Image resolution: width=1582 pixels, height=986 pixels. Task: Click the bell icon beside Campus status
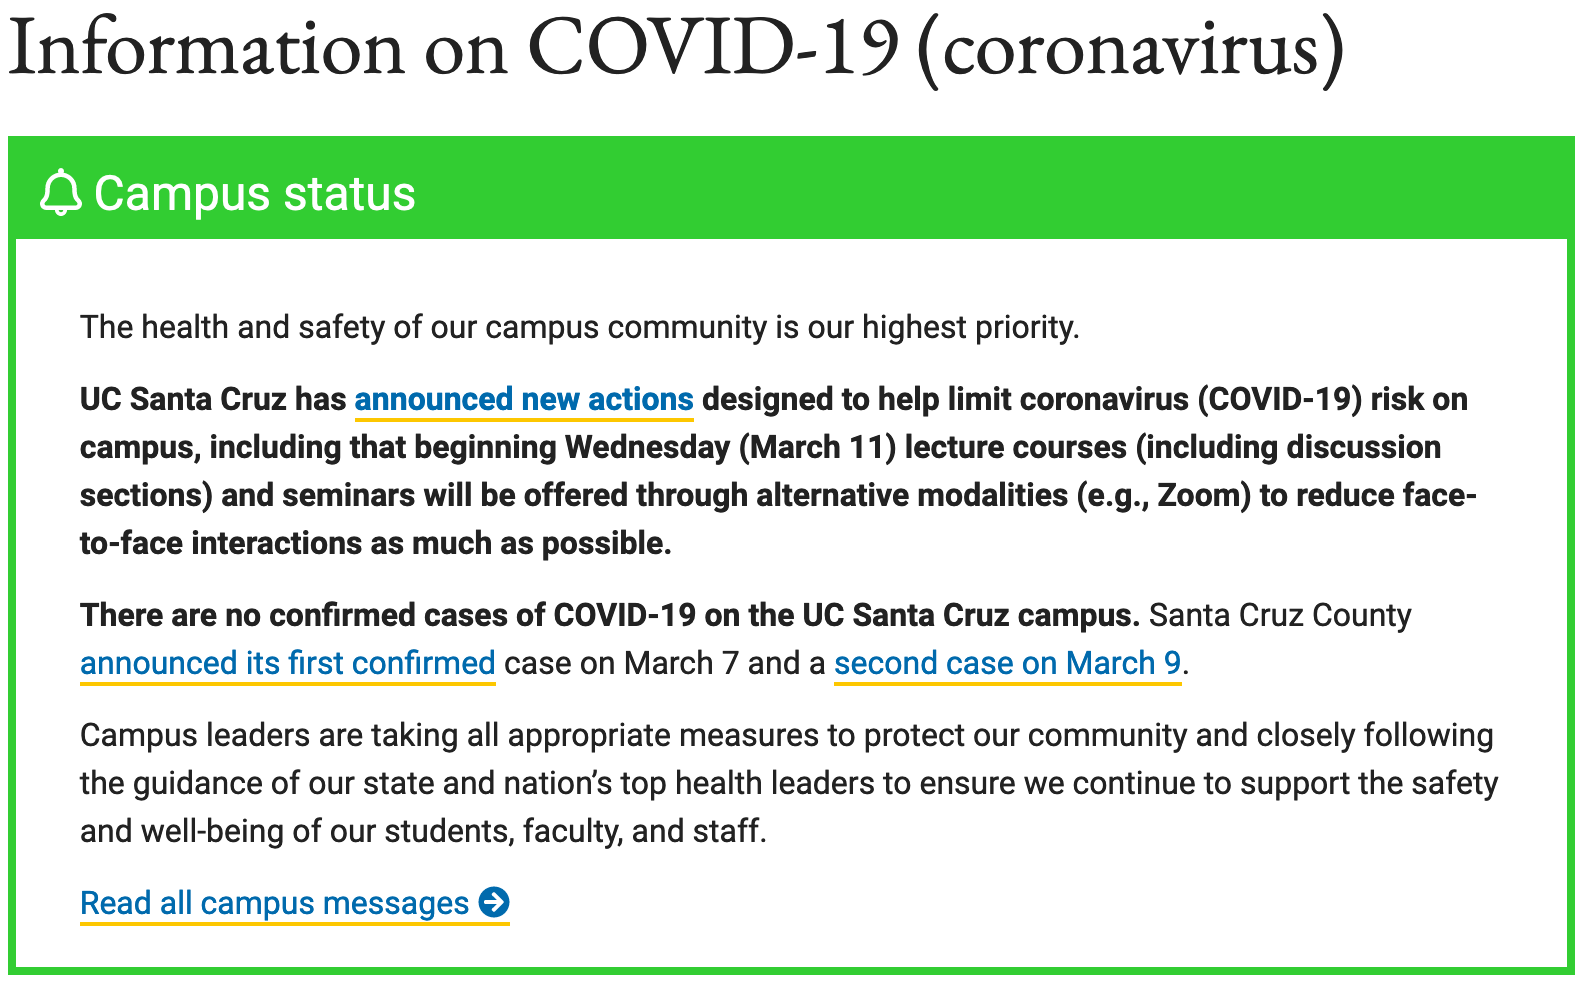tap(60, 193)
